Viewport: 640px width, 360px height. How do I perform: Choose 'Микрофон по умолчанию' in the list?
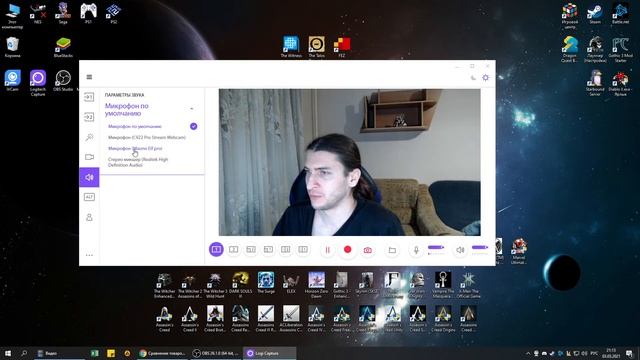[x=135, y=127]
